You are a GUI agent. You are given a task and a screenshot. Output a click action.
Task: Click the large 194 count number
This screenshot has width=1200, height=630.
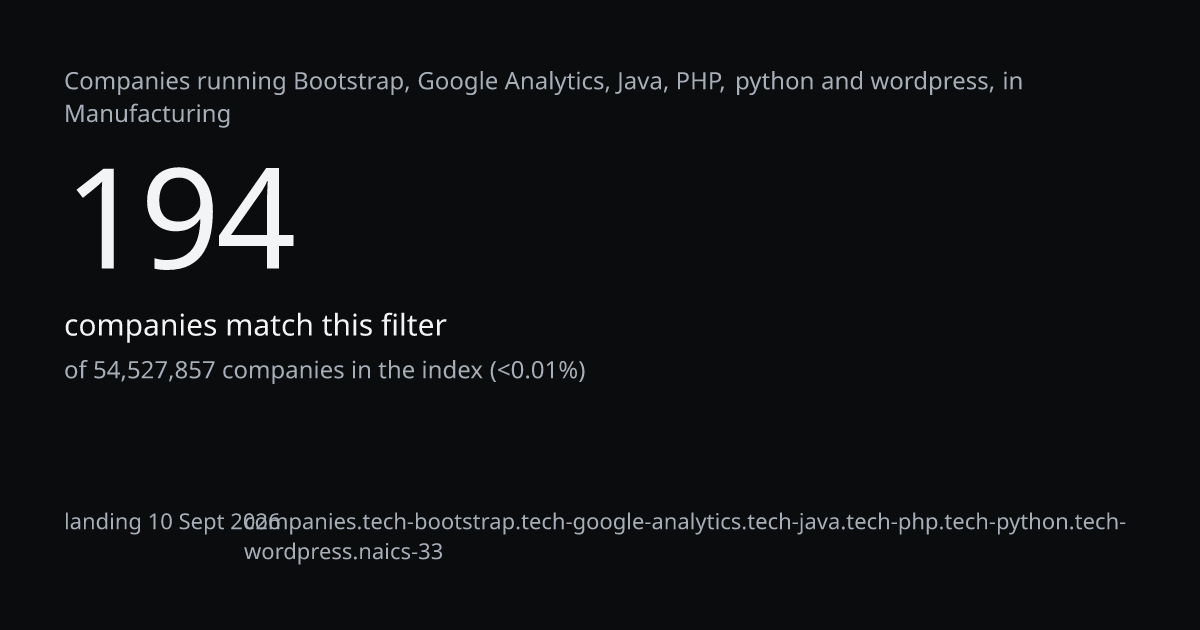(182, 220)
